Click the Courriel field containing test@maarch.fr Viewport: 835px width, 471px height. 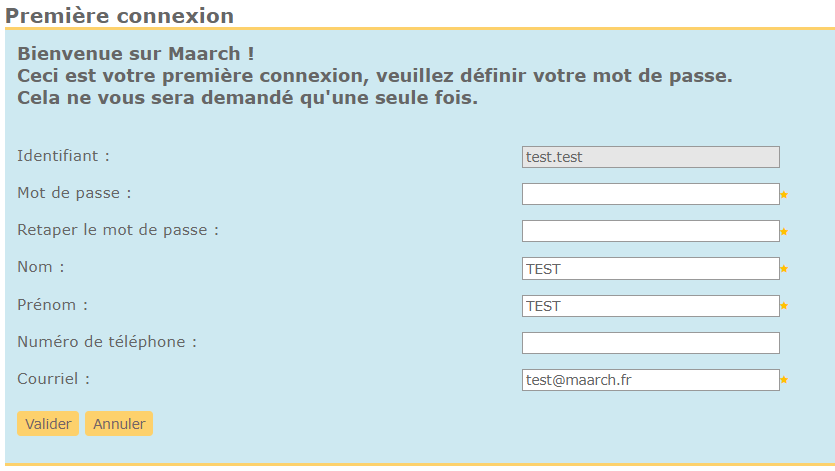[x=650, y=380]
